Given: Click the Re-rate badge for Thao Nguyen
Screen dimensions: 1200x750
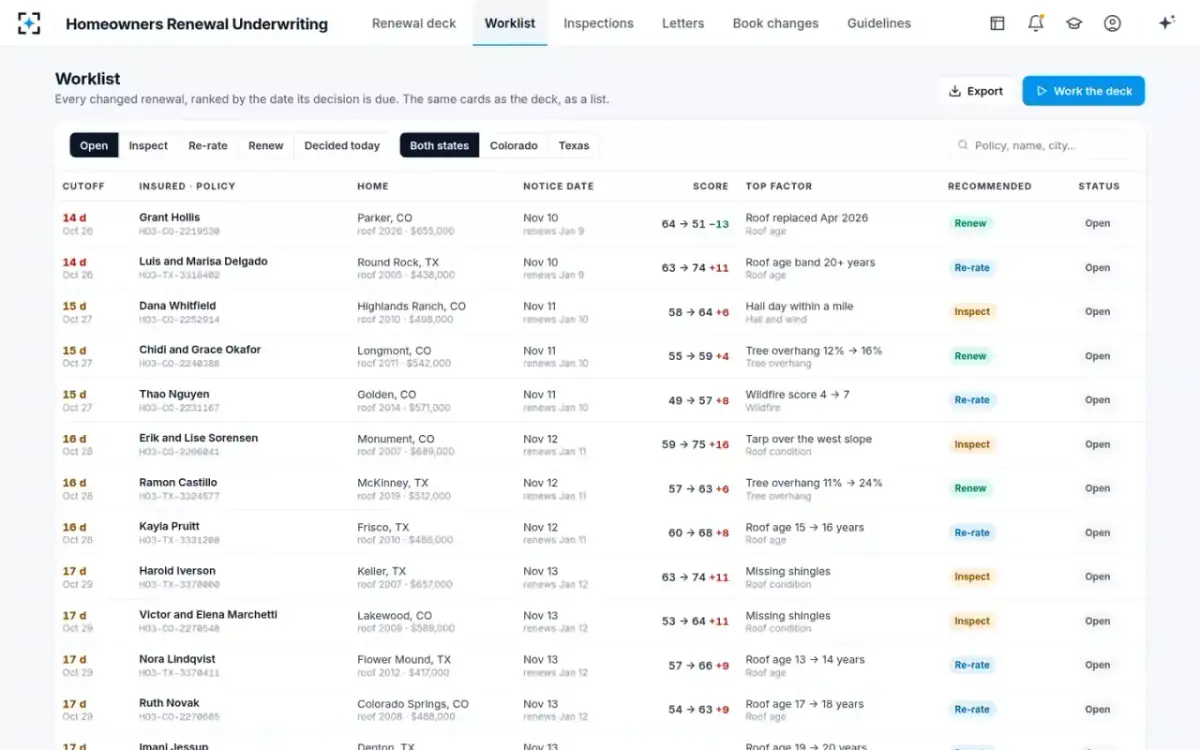Looking at the screenshot, I should click(x=972, y=400).
